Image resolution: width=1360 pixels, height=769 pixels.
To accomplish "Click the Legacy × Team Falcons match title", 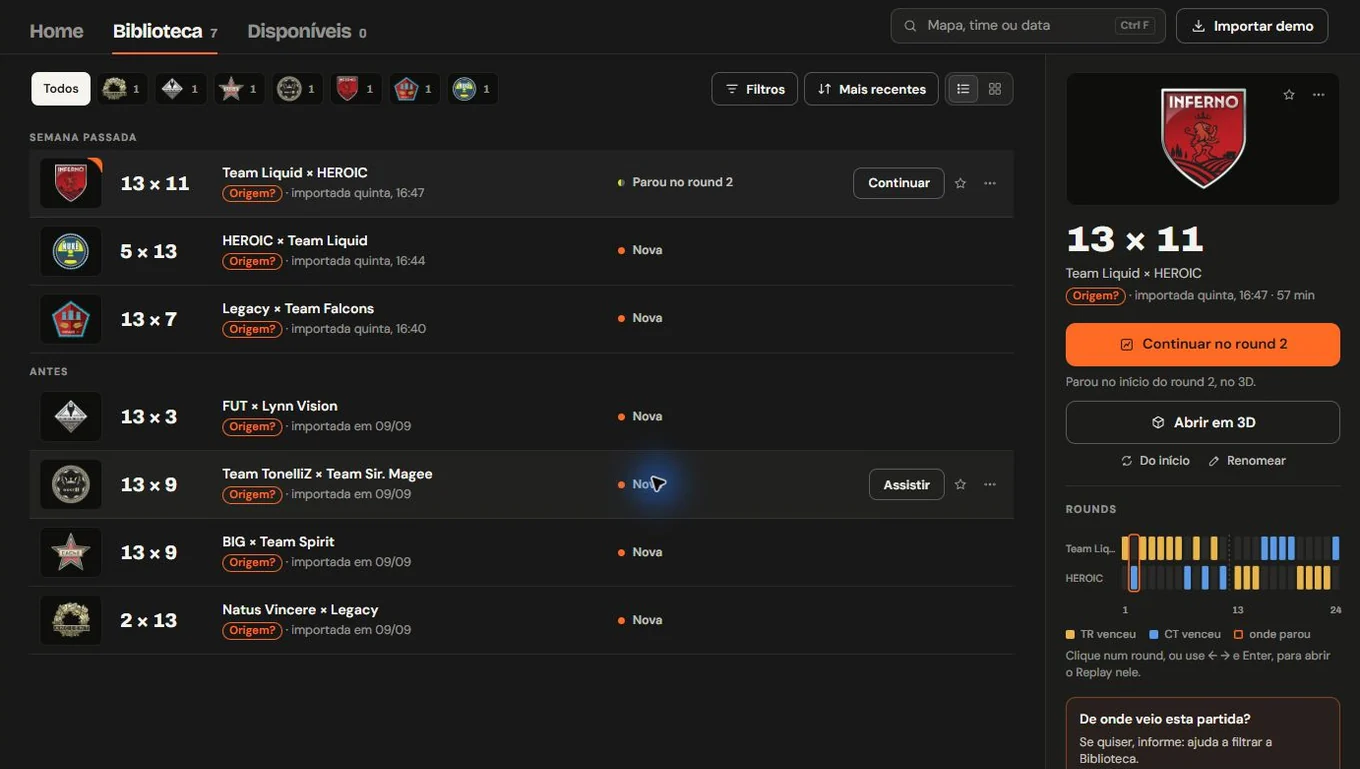I will coord(298,308).
